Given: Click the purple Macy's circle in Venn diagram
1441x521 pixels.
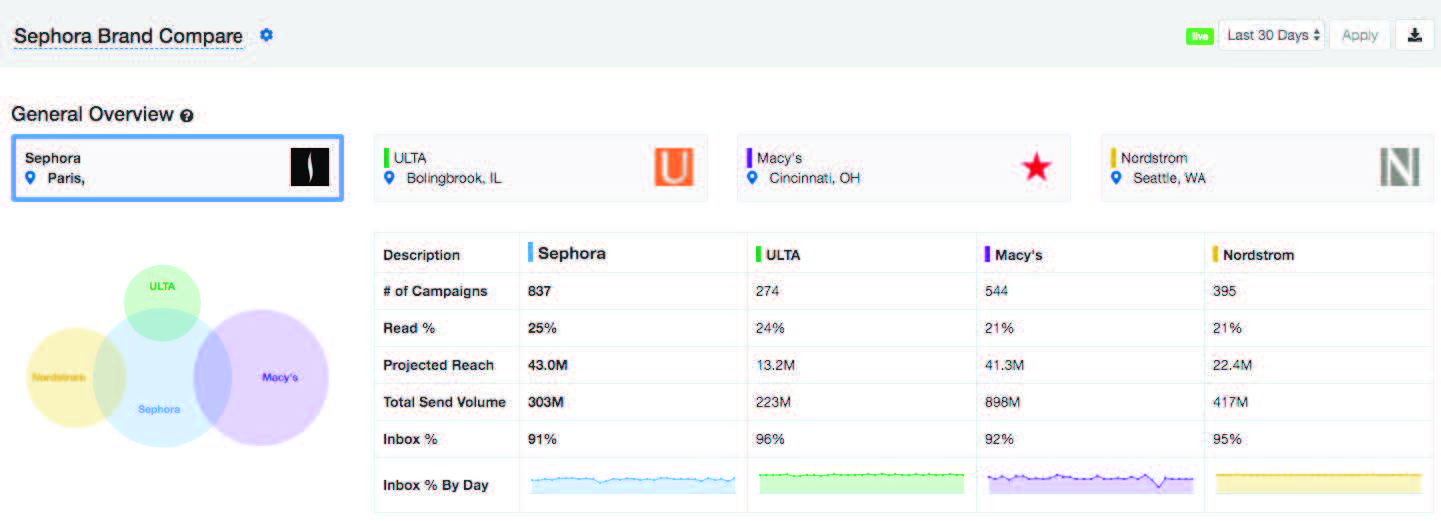Looking at the screenshot, I should [x=262, y=377].
